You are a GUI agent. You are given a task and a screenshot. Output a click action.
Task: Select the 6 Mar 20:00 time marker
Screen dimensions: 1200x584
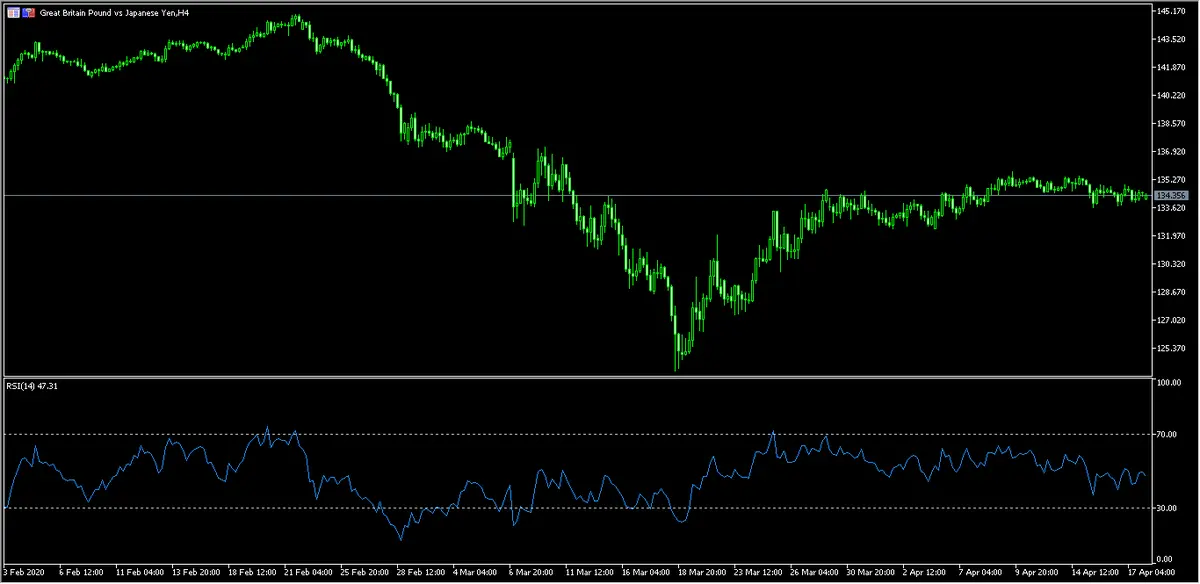(x=531, y=574)
